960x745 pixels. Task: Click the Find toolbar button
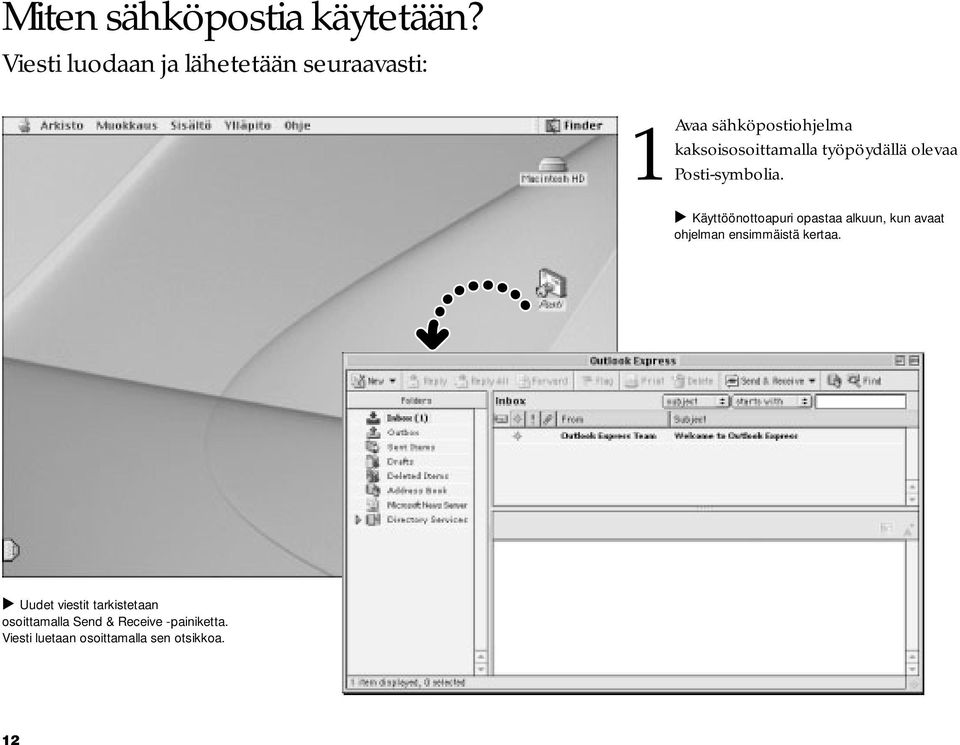coord(864,381)
